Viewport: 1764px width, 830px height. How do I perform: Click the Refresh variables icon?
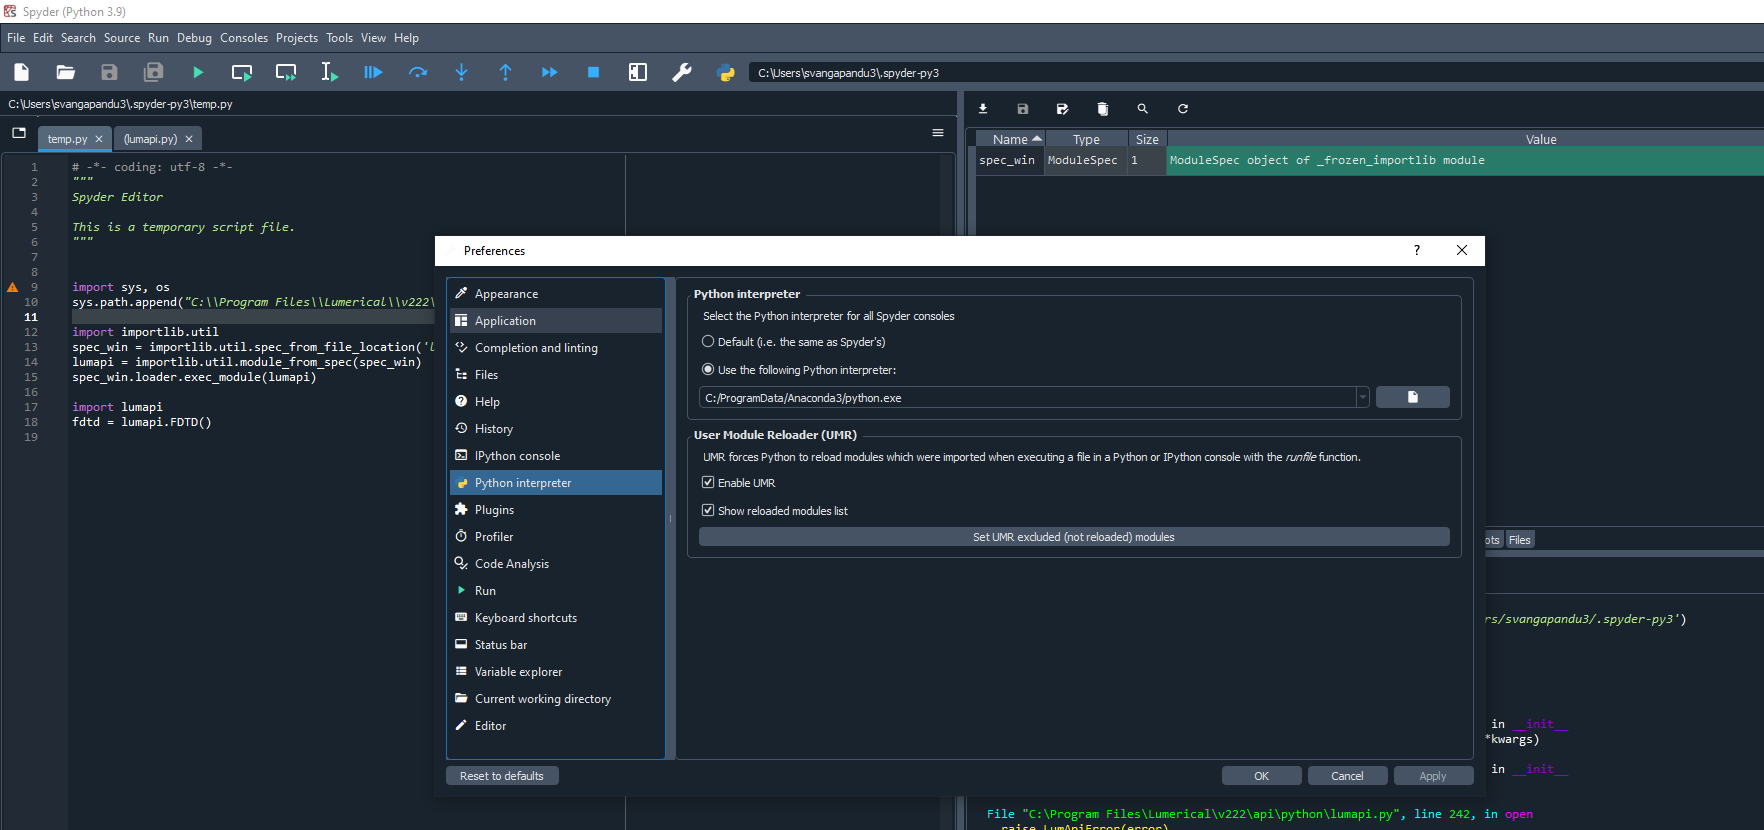pyautogui.click(x=1183, y=109)
